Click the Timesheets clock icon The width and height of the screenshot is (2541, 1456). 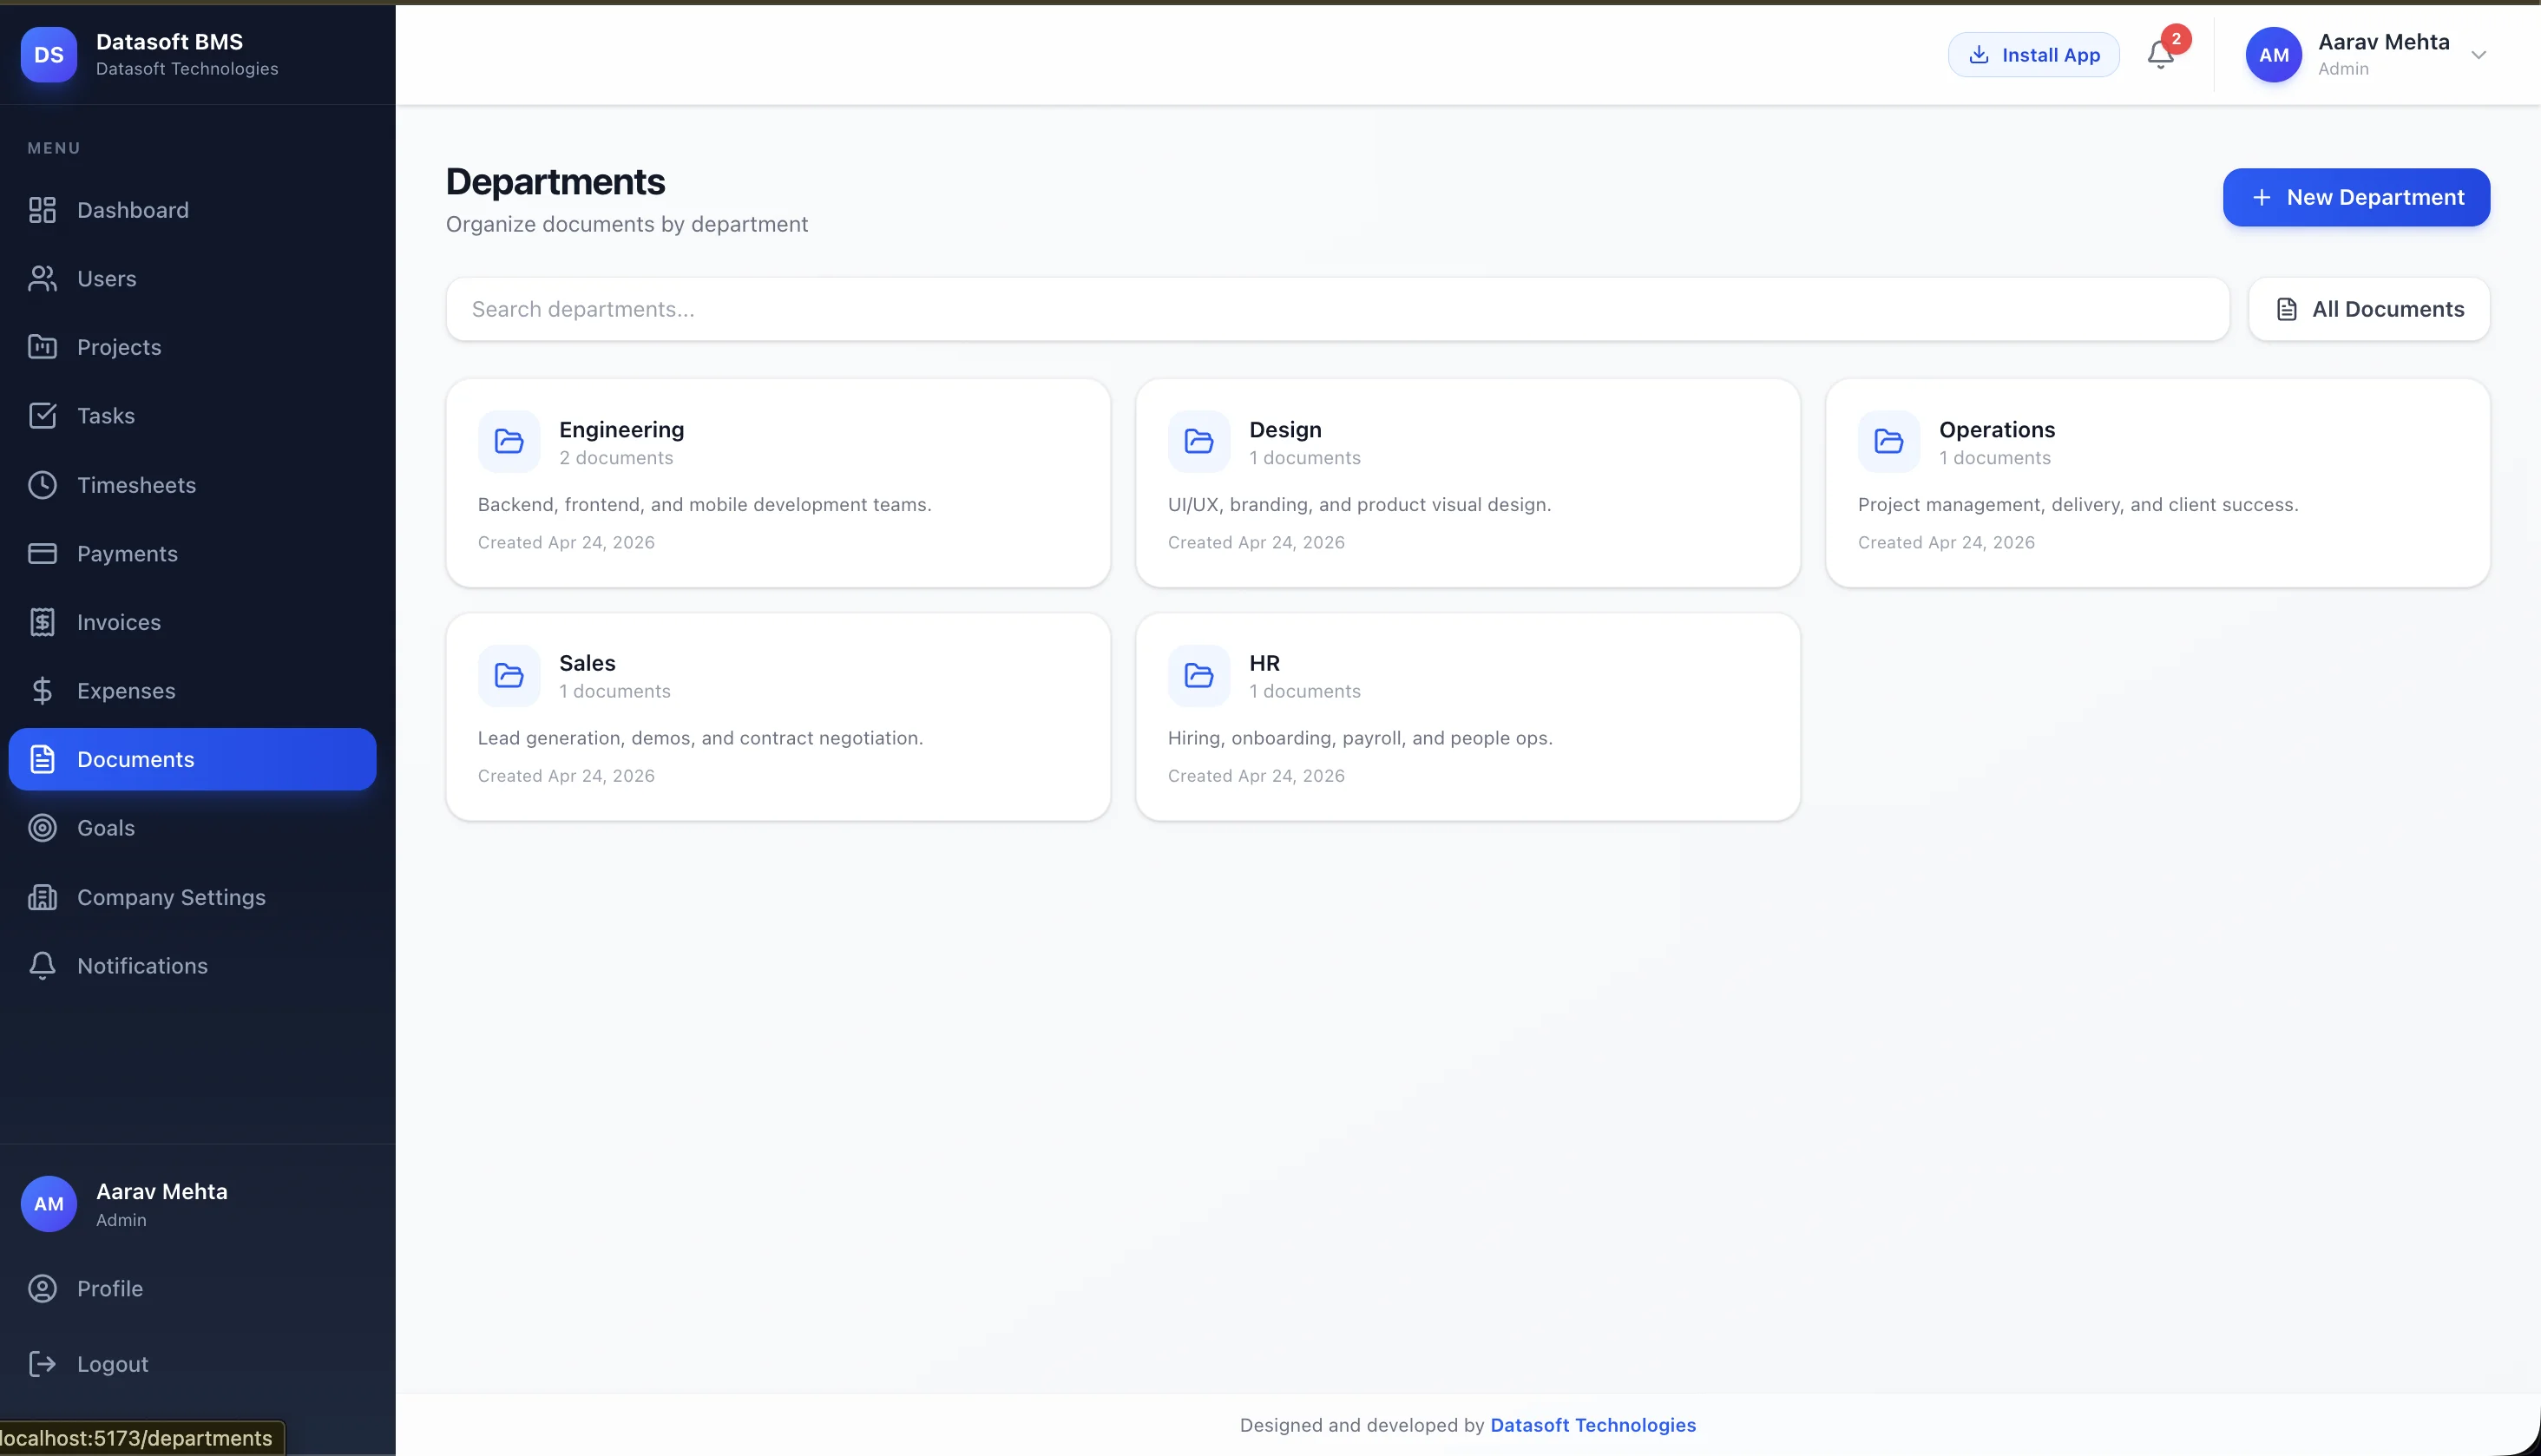[x=42, y=485]
